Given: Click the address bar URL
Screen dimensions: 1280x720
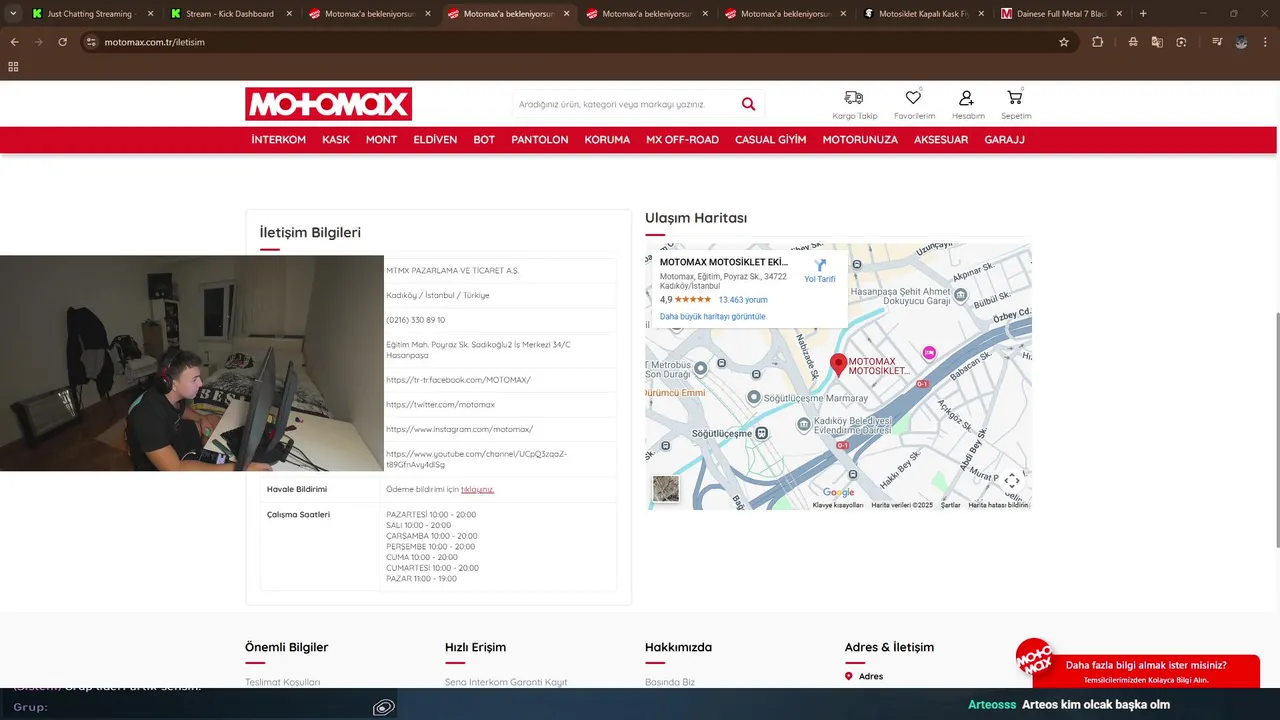Looking at the screenshot, I should click(x=154, y=42).
